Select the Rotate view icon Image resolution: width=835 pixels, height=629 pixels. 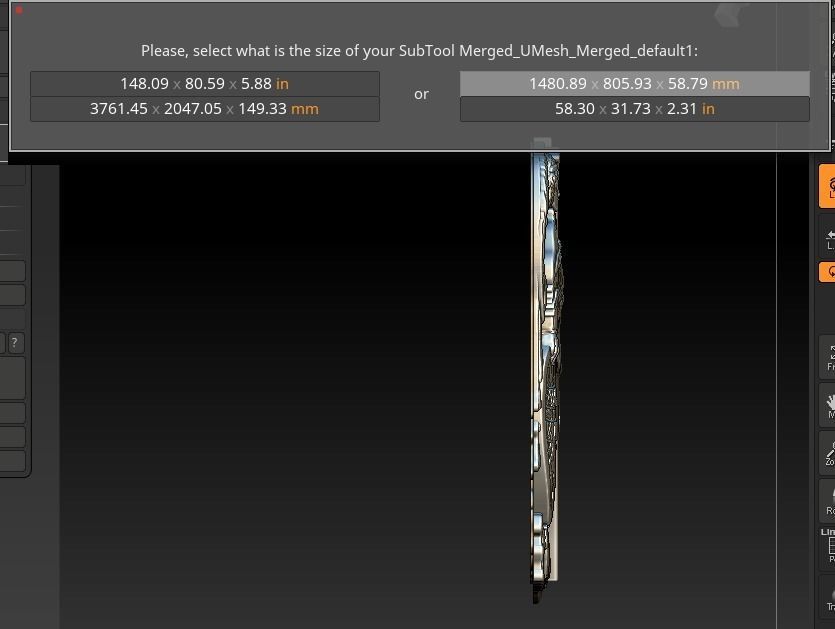pos(828,501)
